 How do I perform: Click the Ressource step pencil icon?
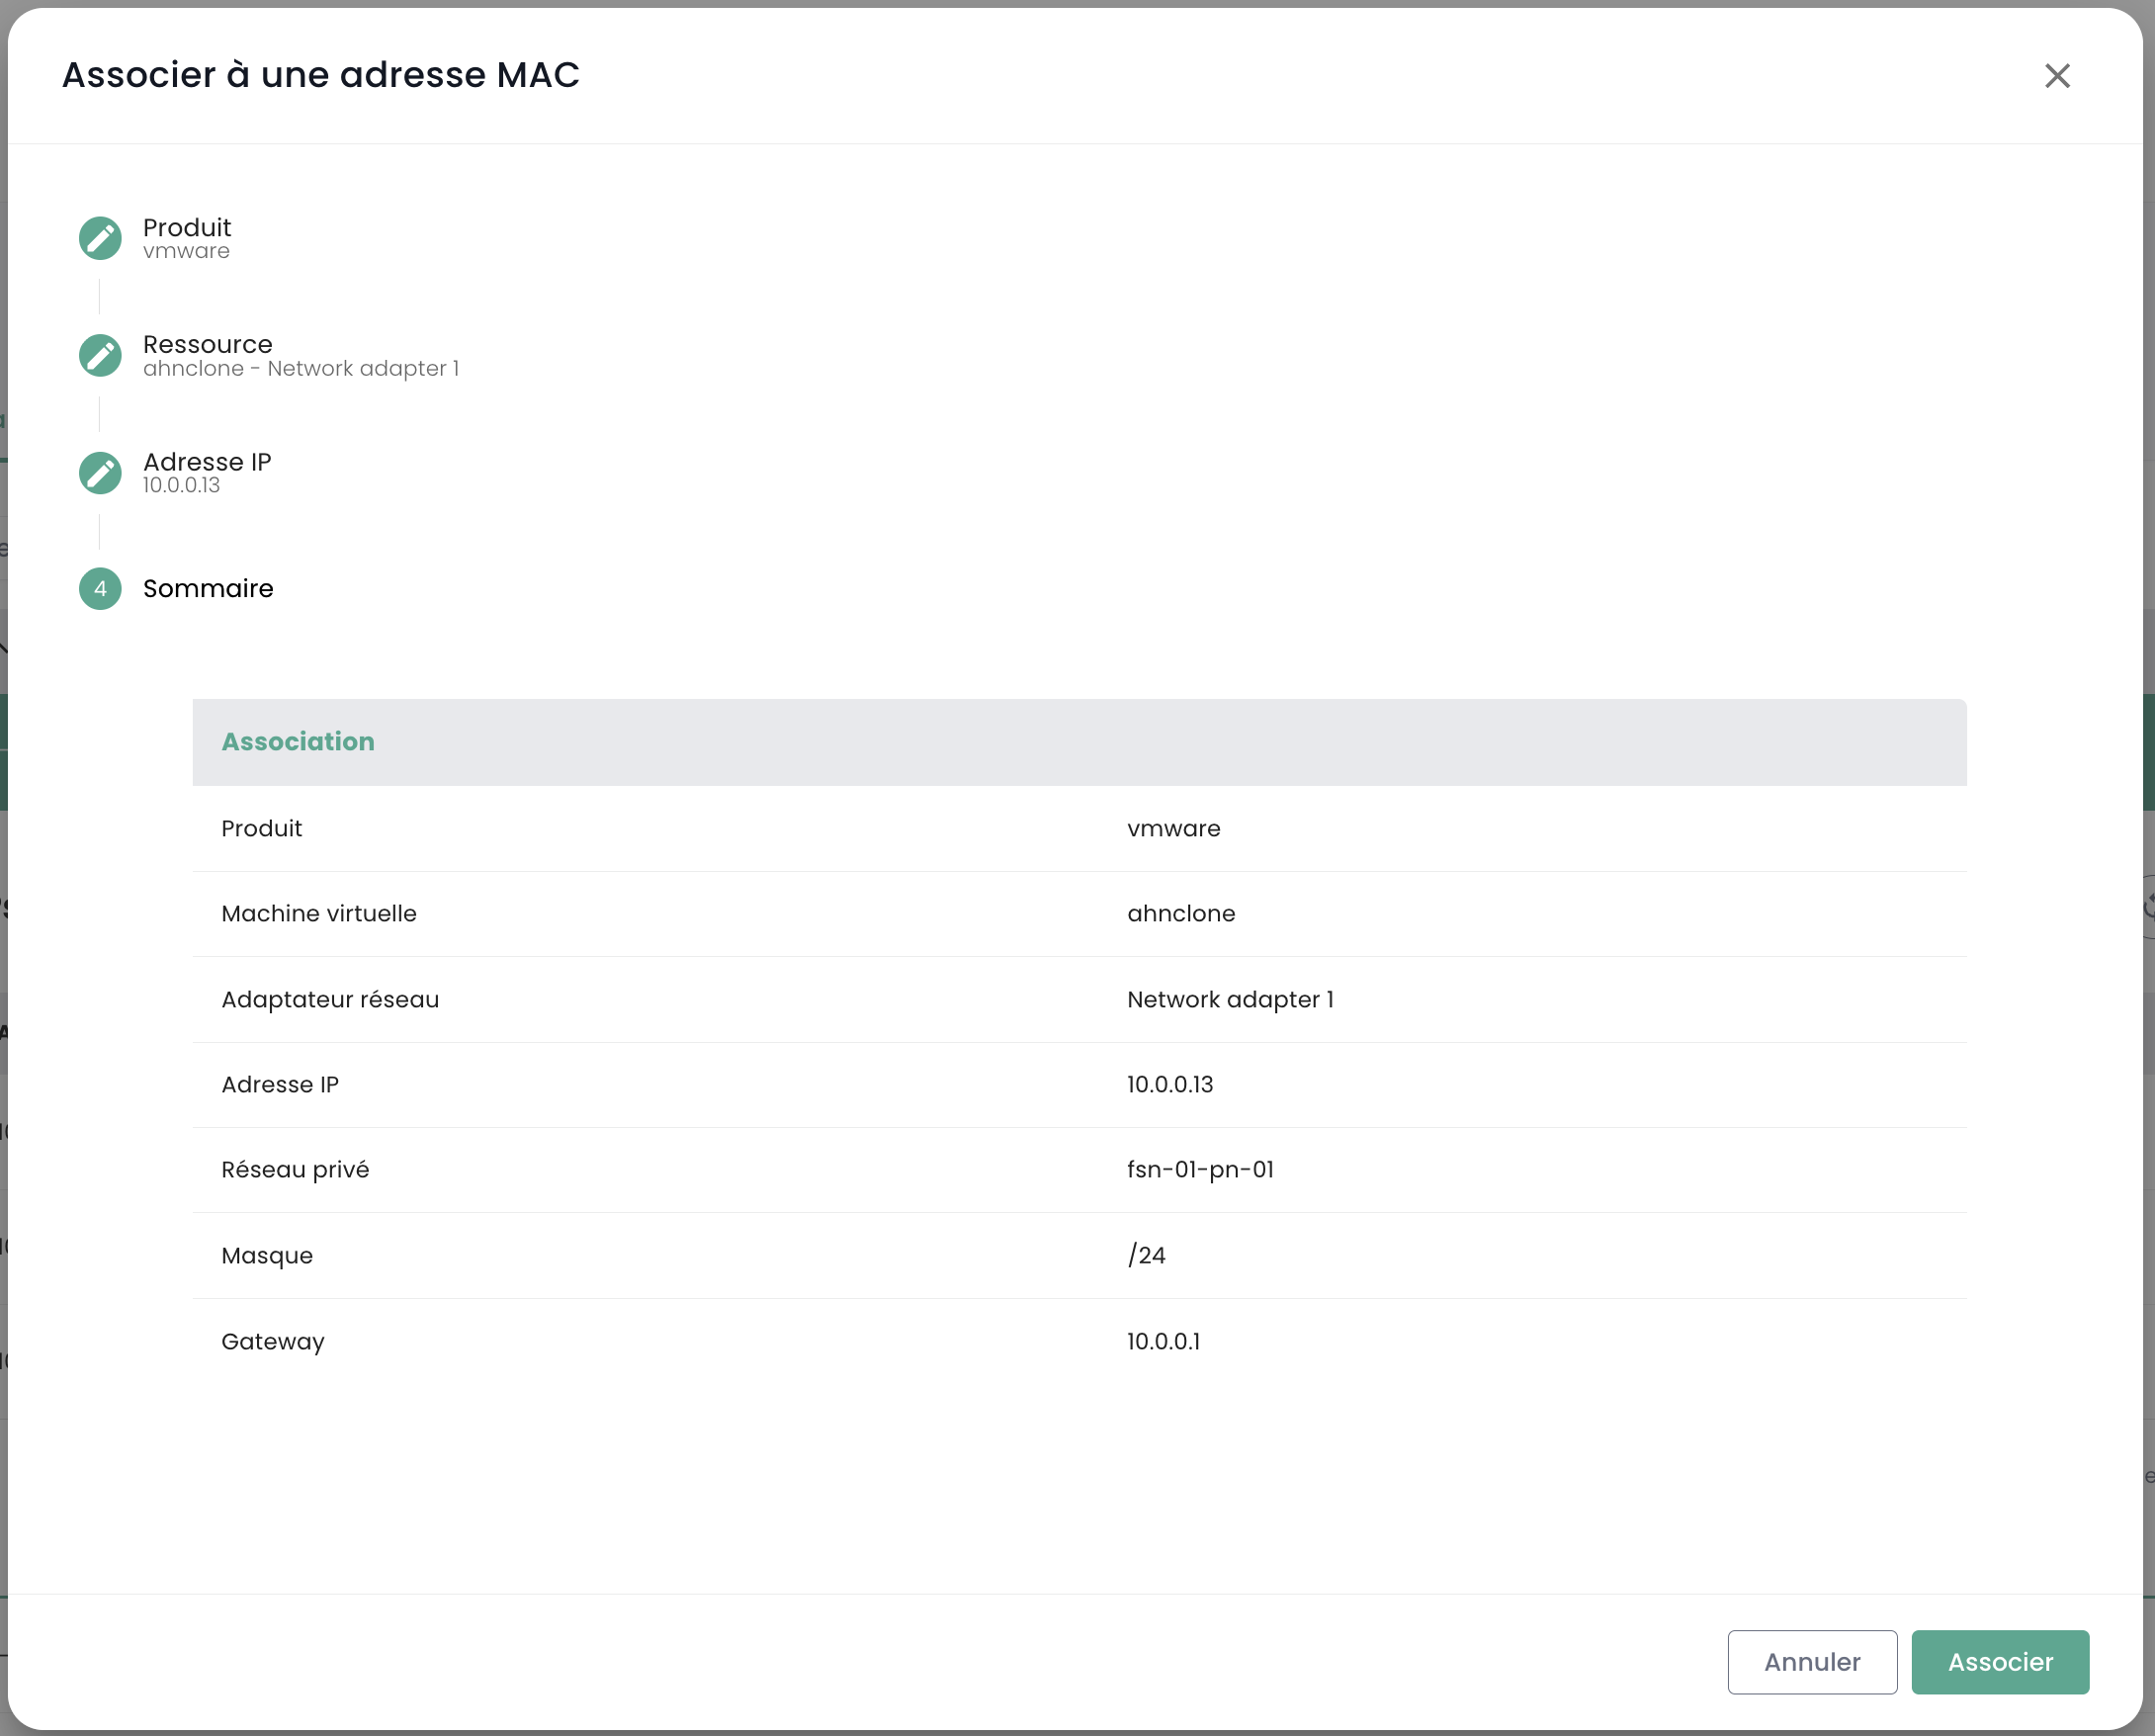coord(100,355)
